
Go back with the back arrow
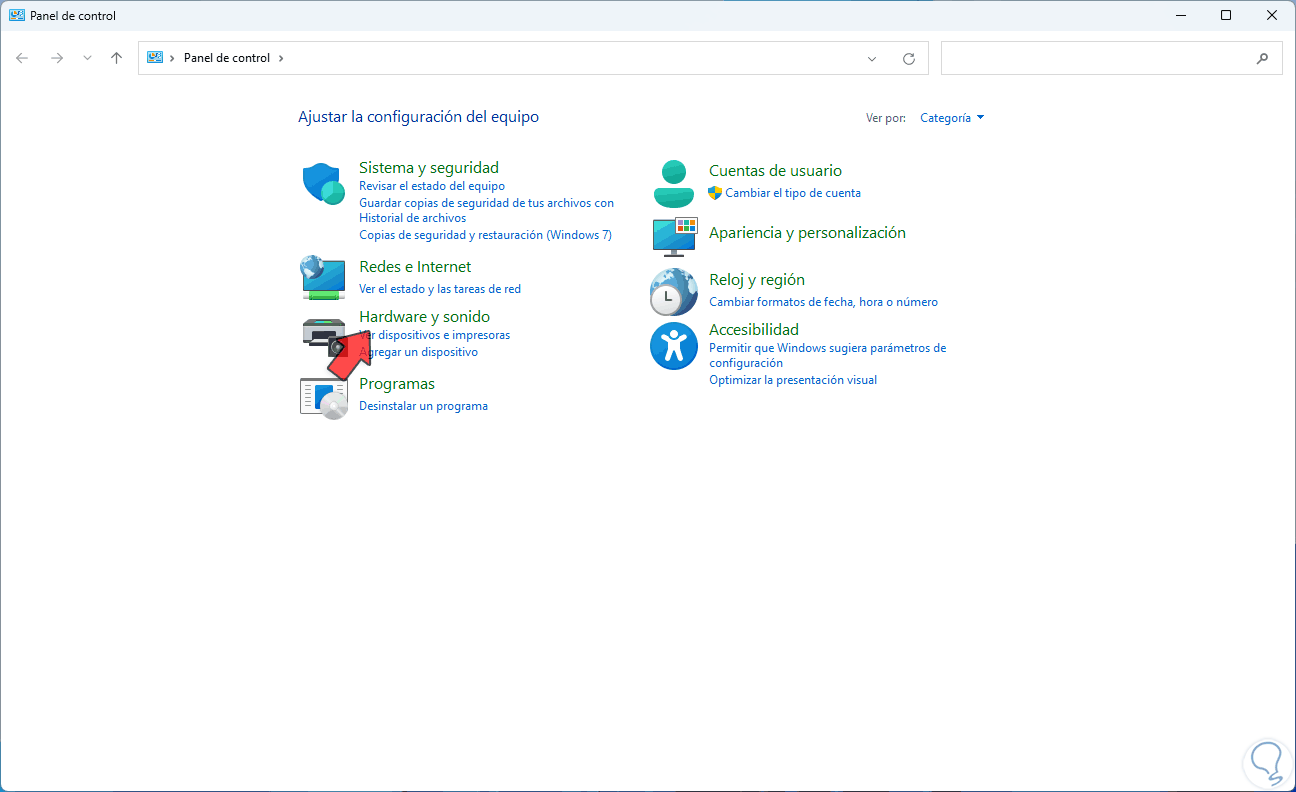22,58
